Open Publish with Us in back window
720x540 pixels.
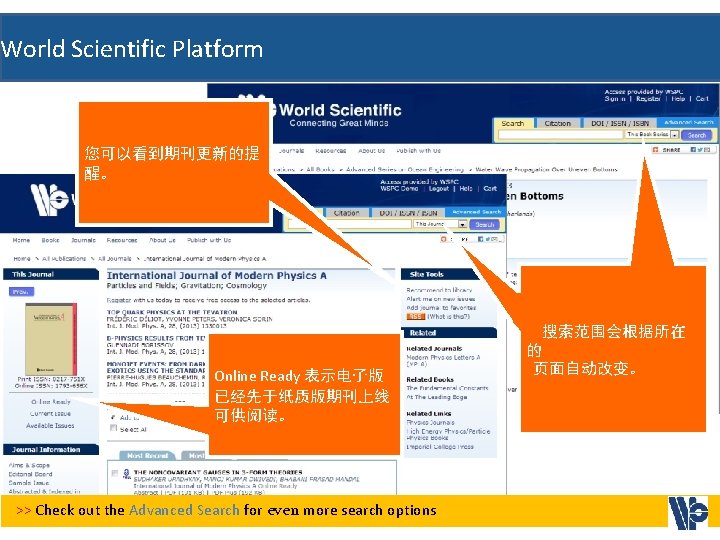click(418, 151)
